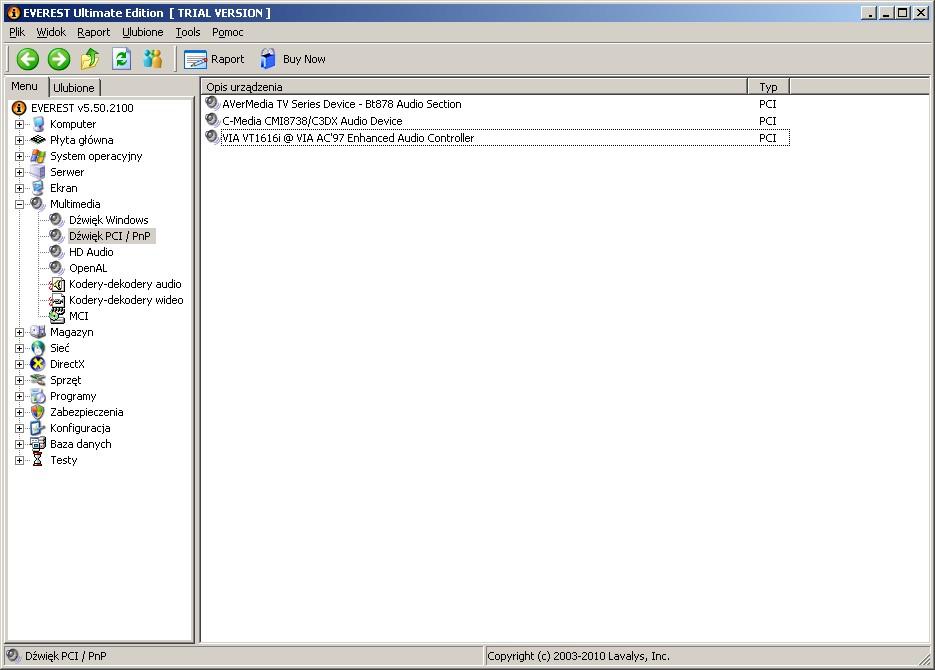Click the Komputer monitor icon
This screenshot has width=935, height=670.
pyautogui.click(x=38, y=124)
